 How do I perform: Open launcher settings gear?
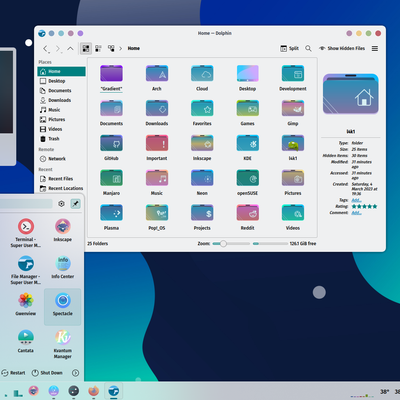click(61, 204)
